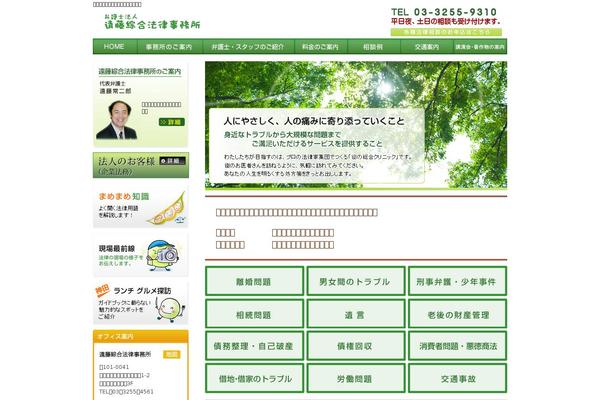The height and width of the screenshot is (400, 600).
Task: Click the オフィス案内 orange header
Action: (141, 336)
